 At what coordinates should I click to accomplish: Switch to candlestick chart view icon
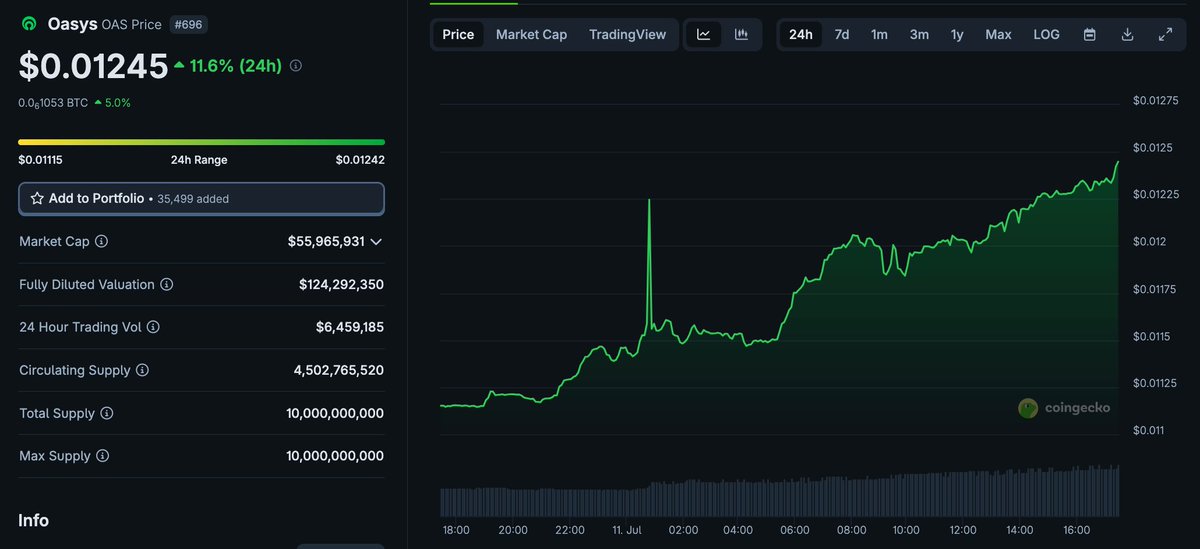pyautogui.click(x=741, y=34)
